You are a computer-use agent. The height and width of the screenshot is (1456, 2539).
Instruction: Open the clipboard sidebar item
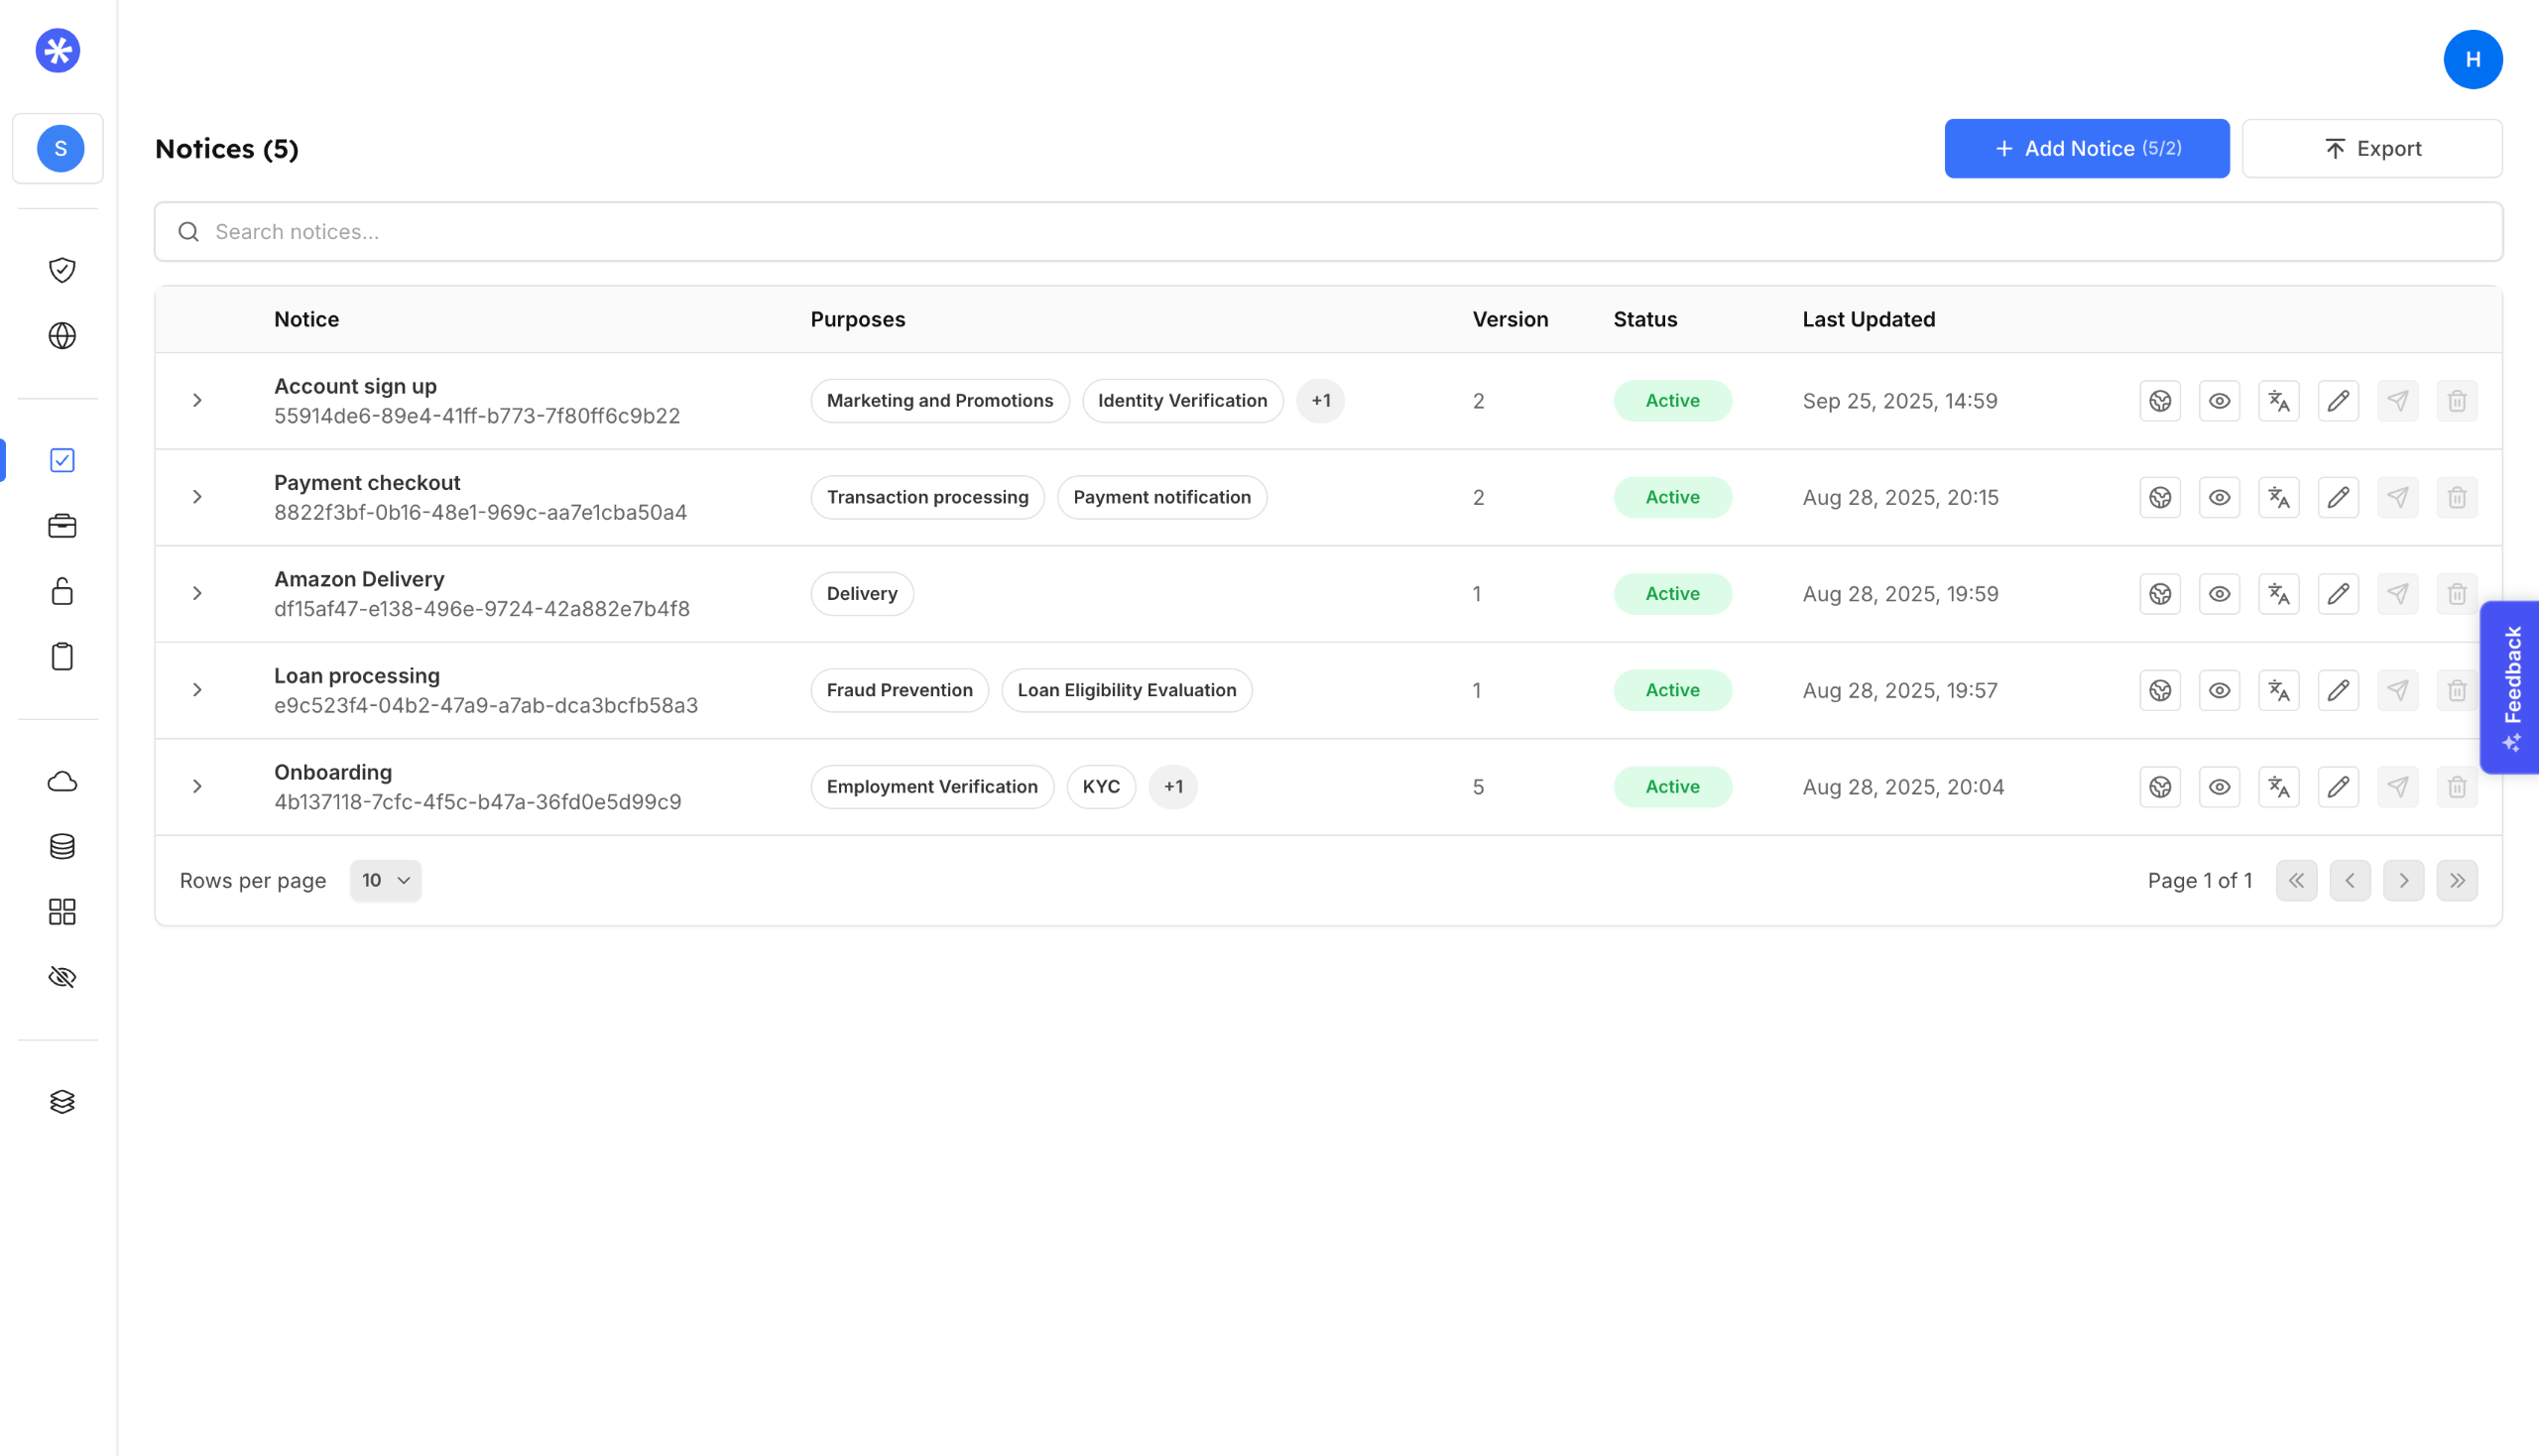62,657
